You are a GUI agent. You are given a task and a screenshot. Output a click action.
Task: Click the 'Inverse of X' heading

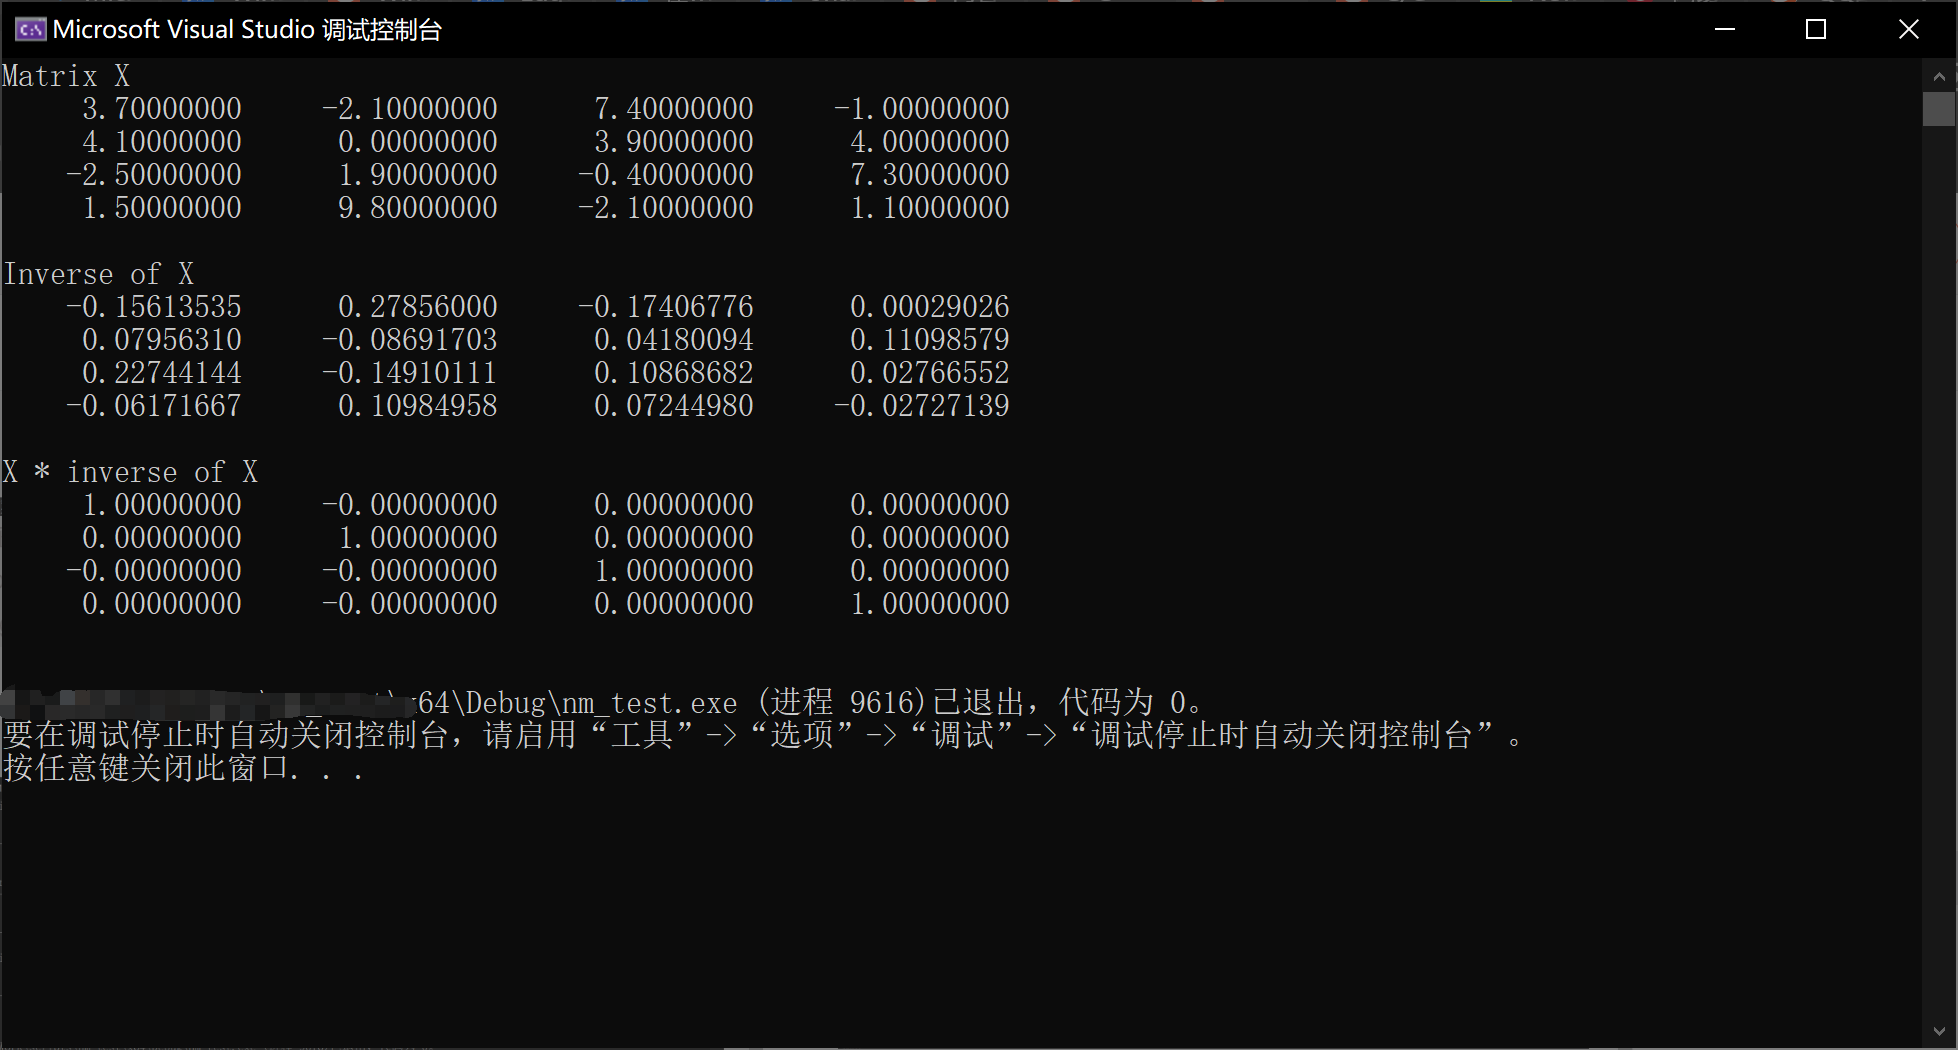coord(98,274)
